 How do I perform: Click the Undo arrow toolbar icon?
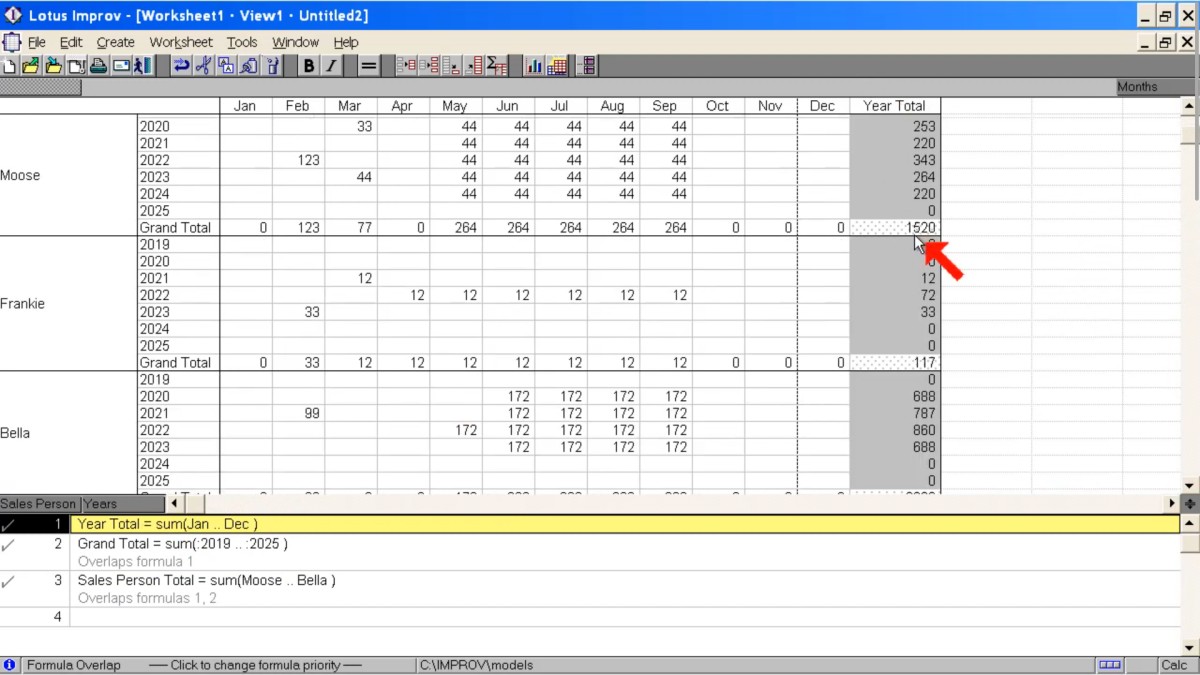coord(181,66)
